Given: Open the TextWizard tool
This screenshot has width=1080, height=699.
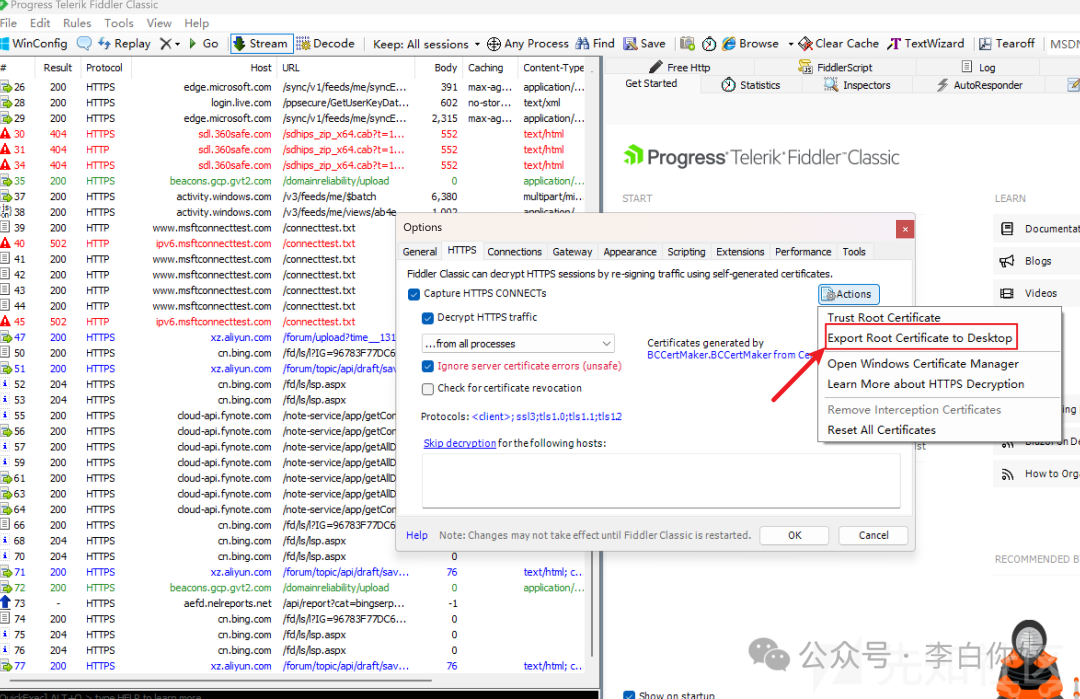Looking at the screenshot, I should click(925, 43).
